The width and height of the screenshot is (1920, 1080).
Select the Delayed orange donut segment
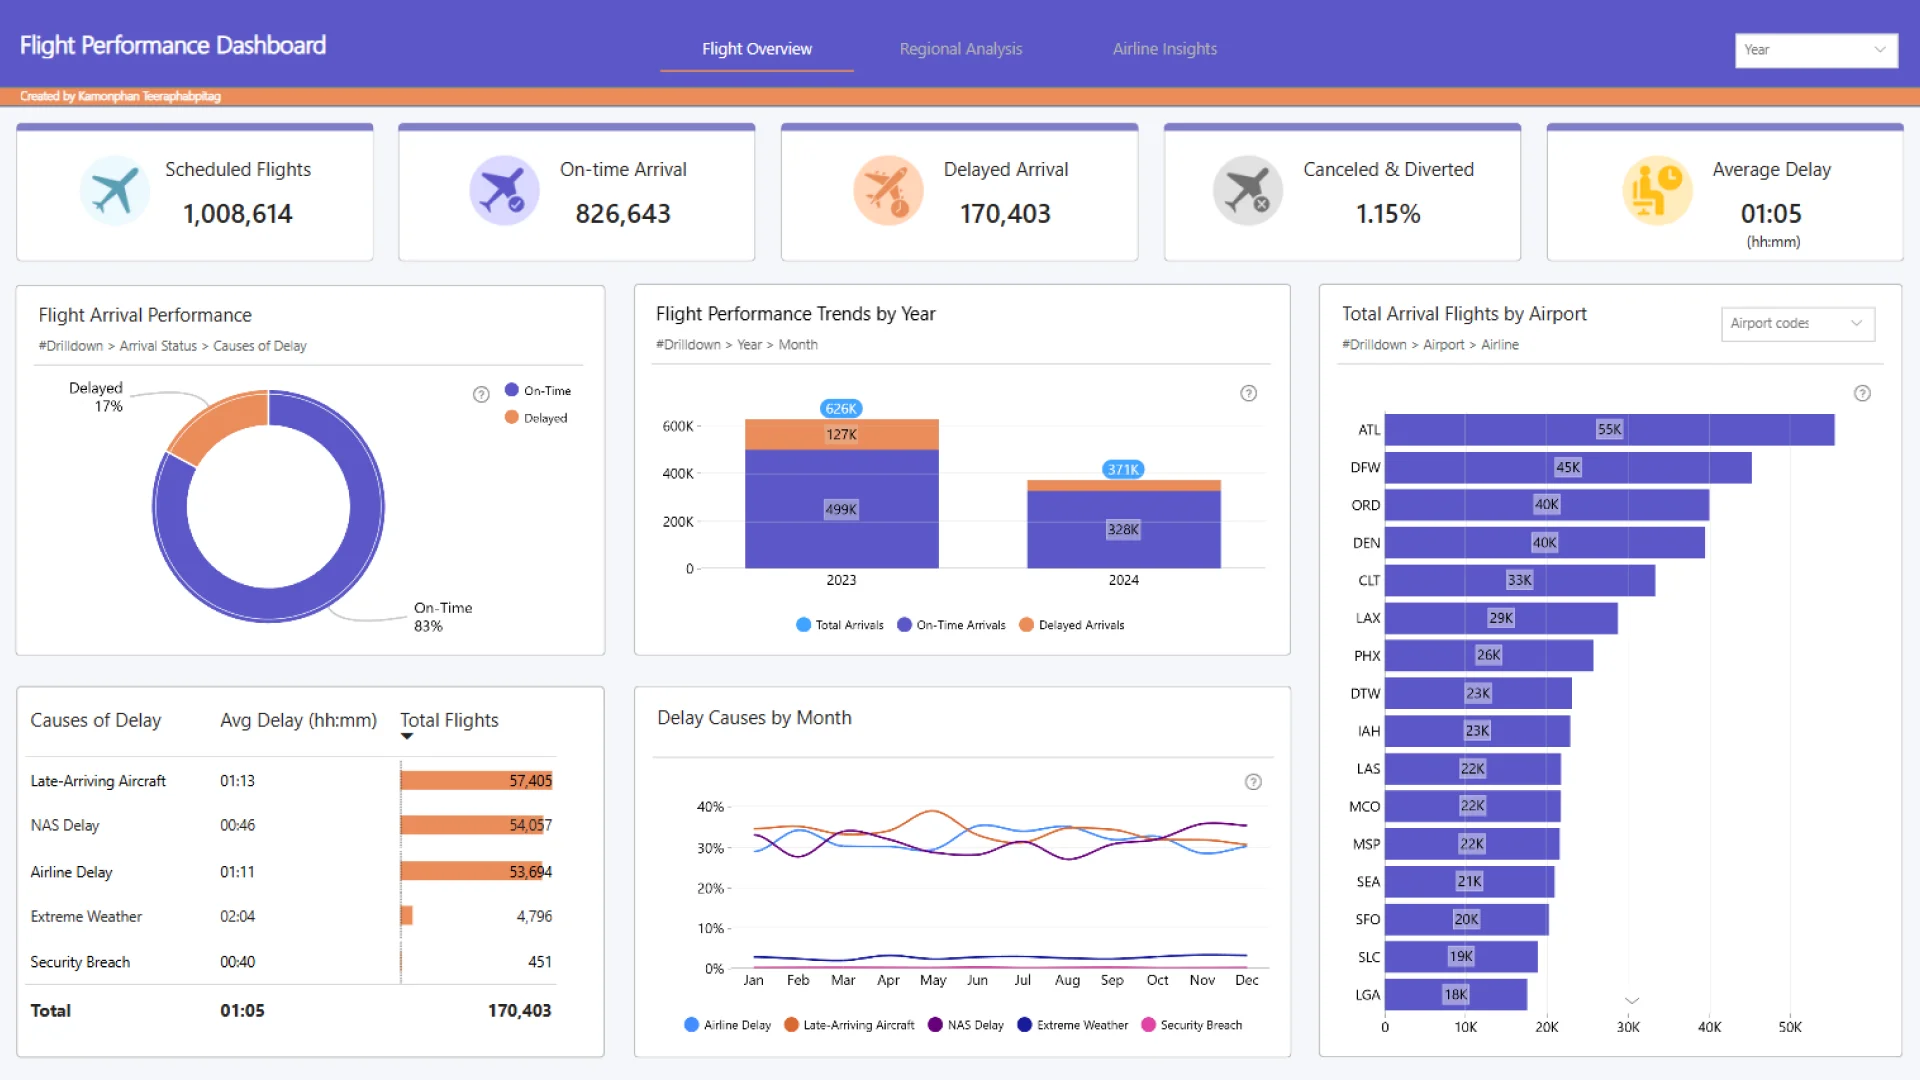coord(223,422)
